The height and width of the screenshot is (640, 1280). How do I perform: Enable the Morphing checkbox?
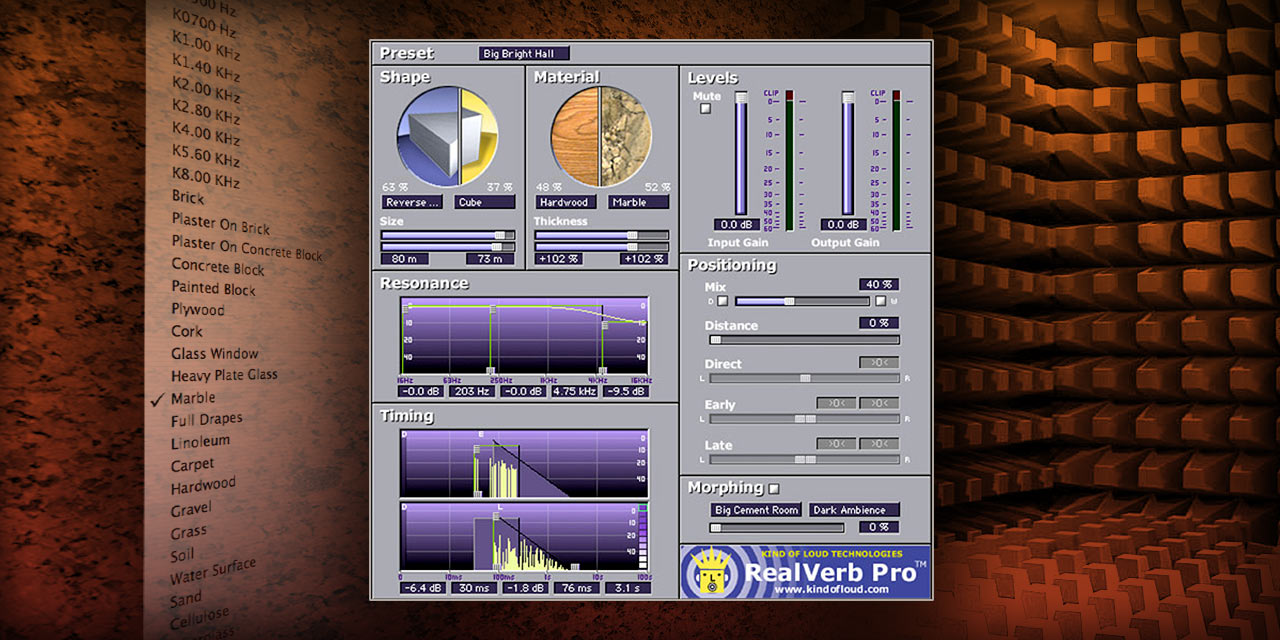click(773, 489)
